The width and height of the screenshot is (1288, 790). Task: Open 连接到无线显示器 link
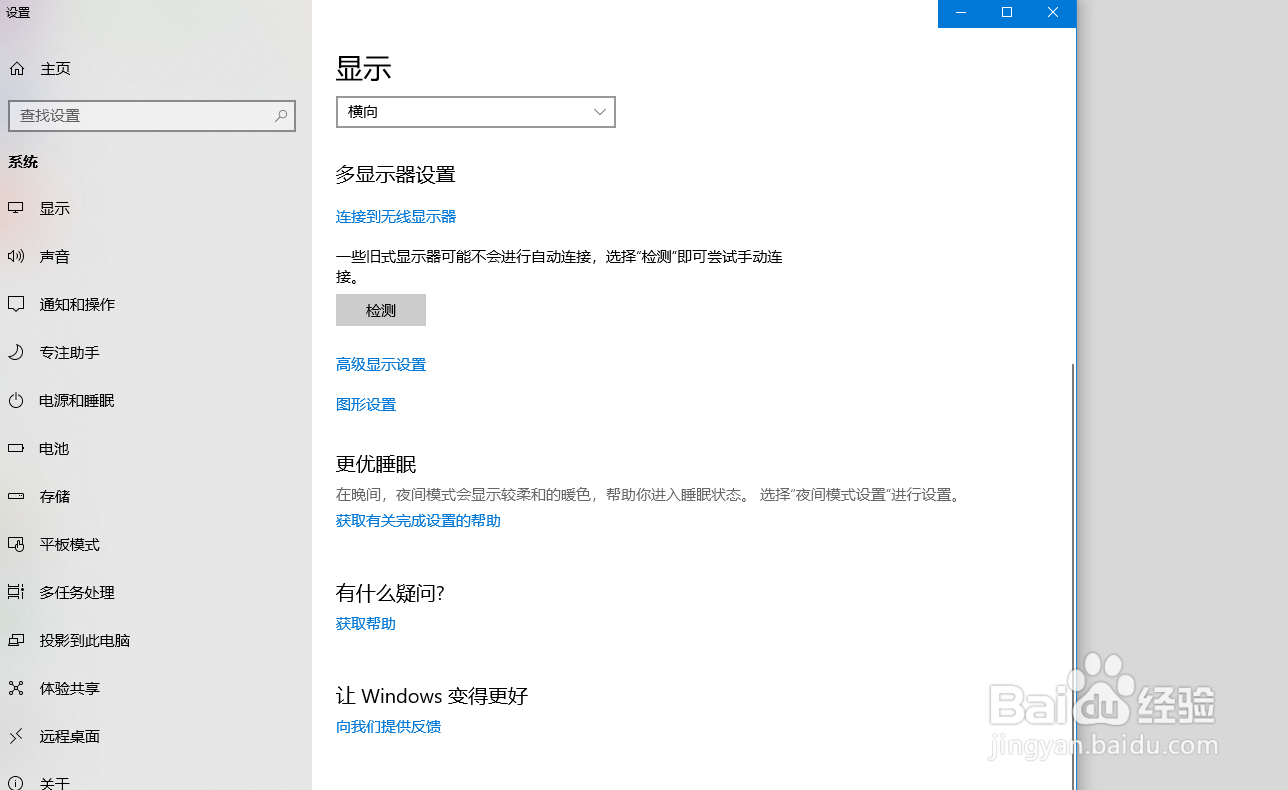[396, 216]
